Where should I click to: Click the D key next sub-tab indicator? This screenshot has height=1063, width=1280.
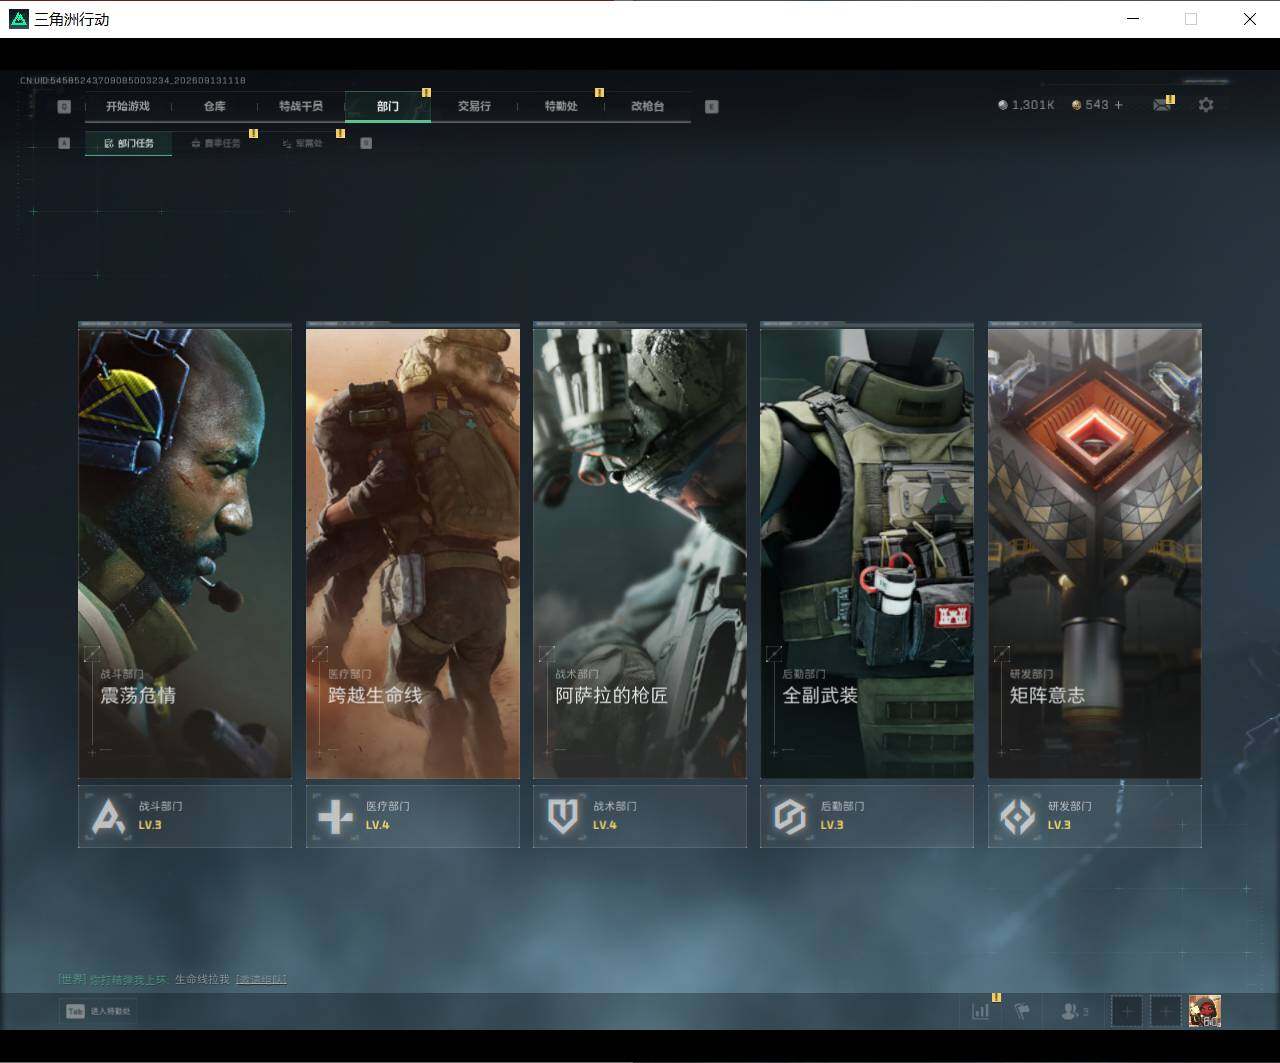[366, 143]
